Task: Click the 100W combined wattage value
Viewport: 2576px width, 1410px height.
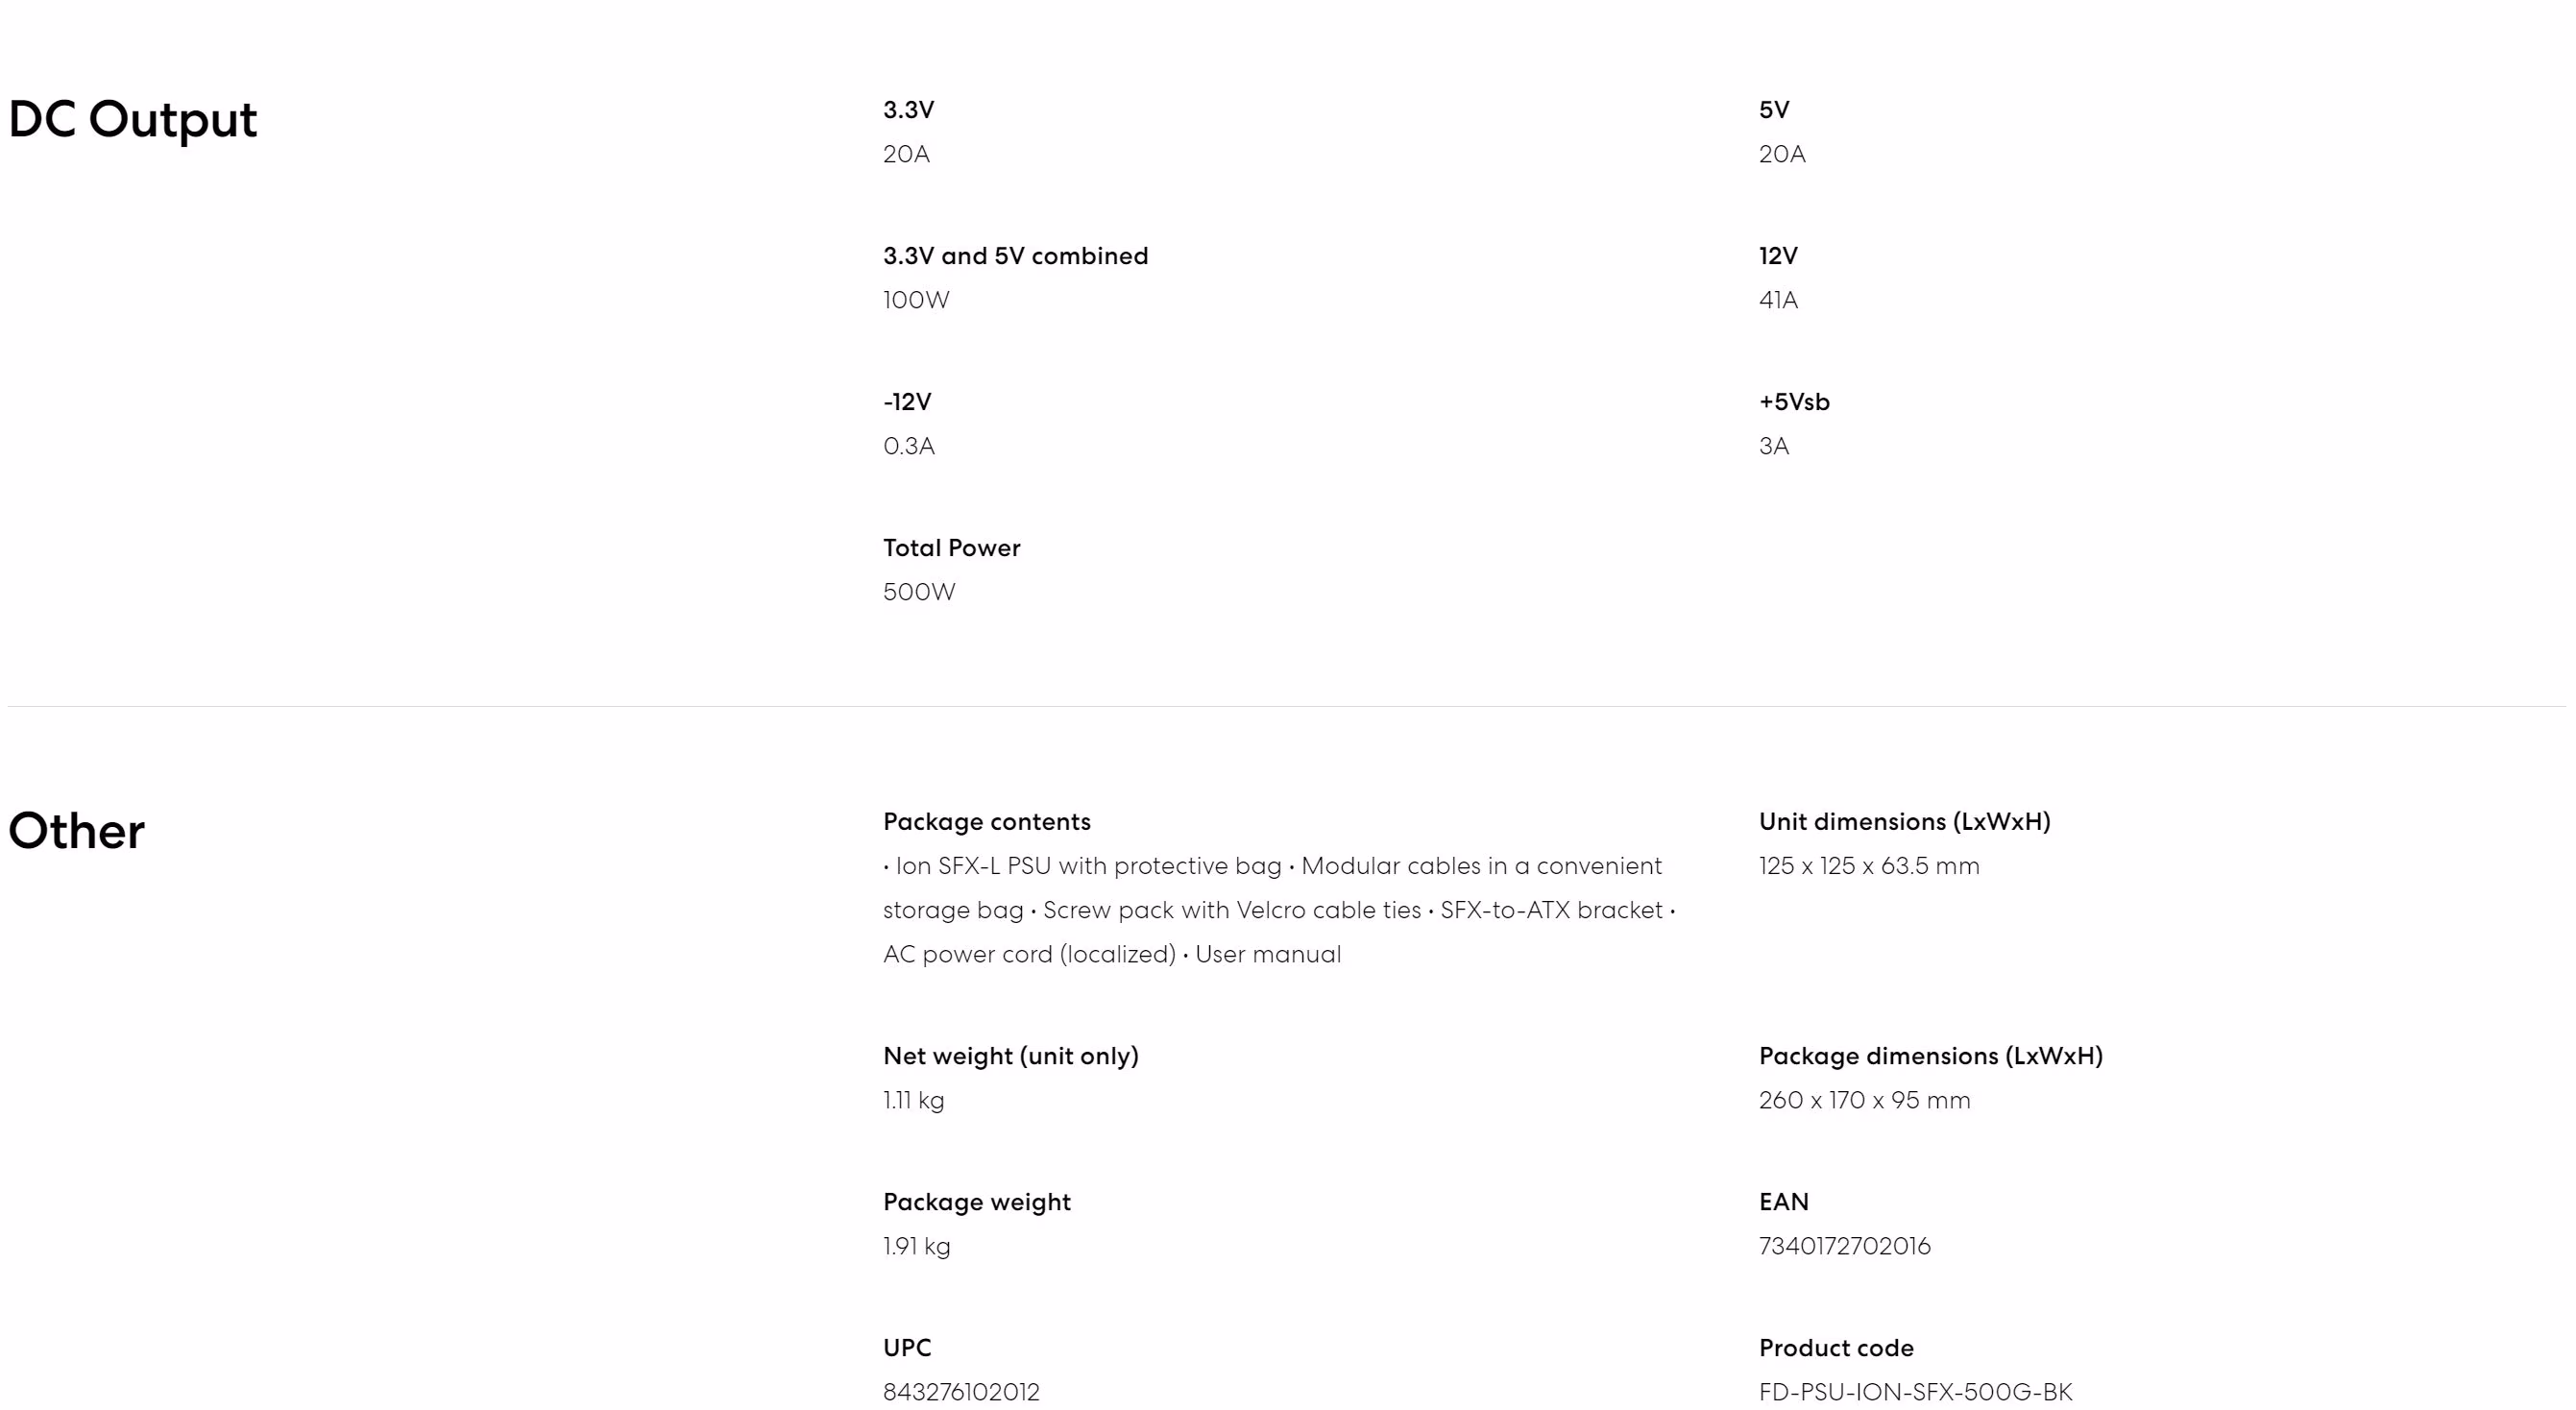Action: coord(916,300)
